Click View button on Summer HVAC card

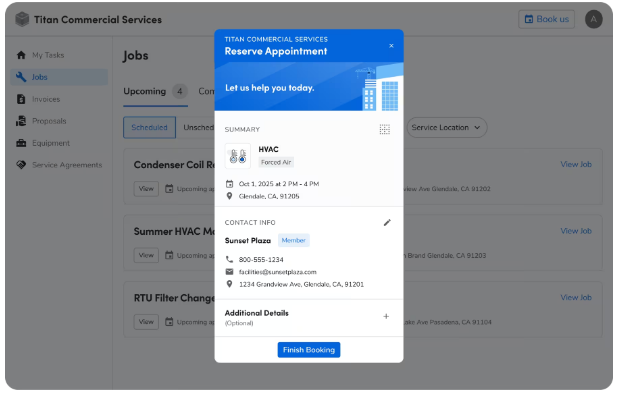[x=146, y=255]
